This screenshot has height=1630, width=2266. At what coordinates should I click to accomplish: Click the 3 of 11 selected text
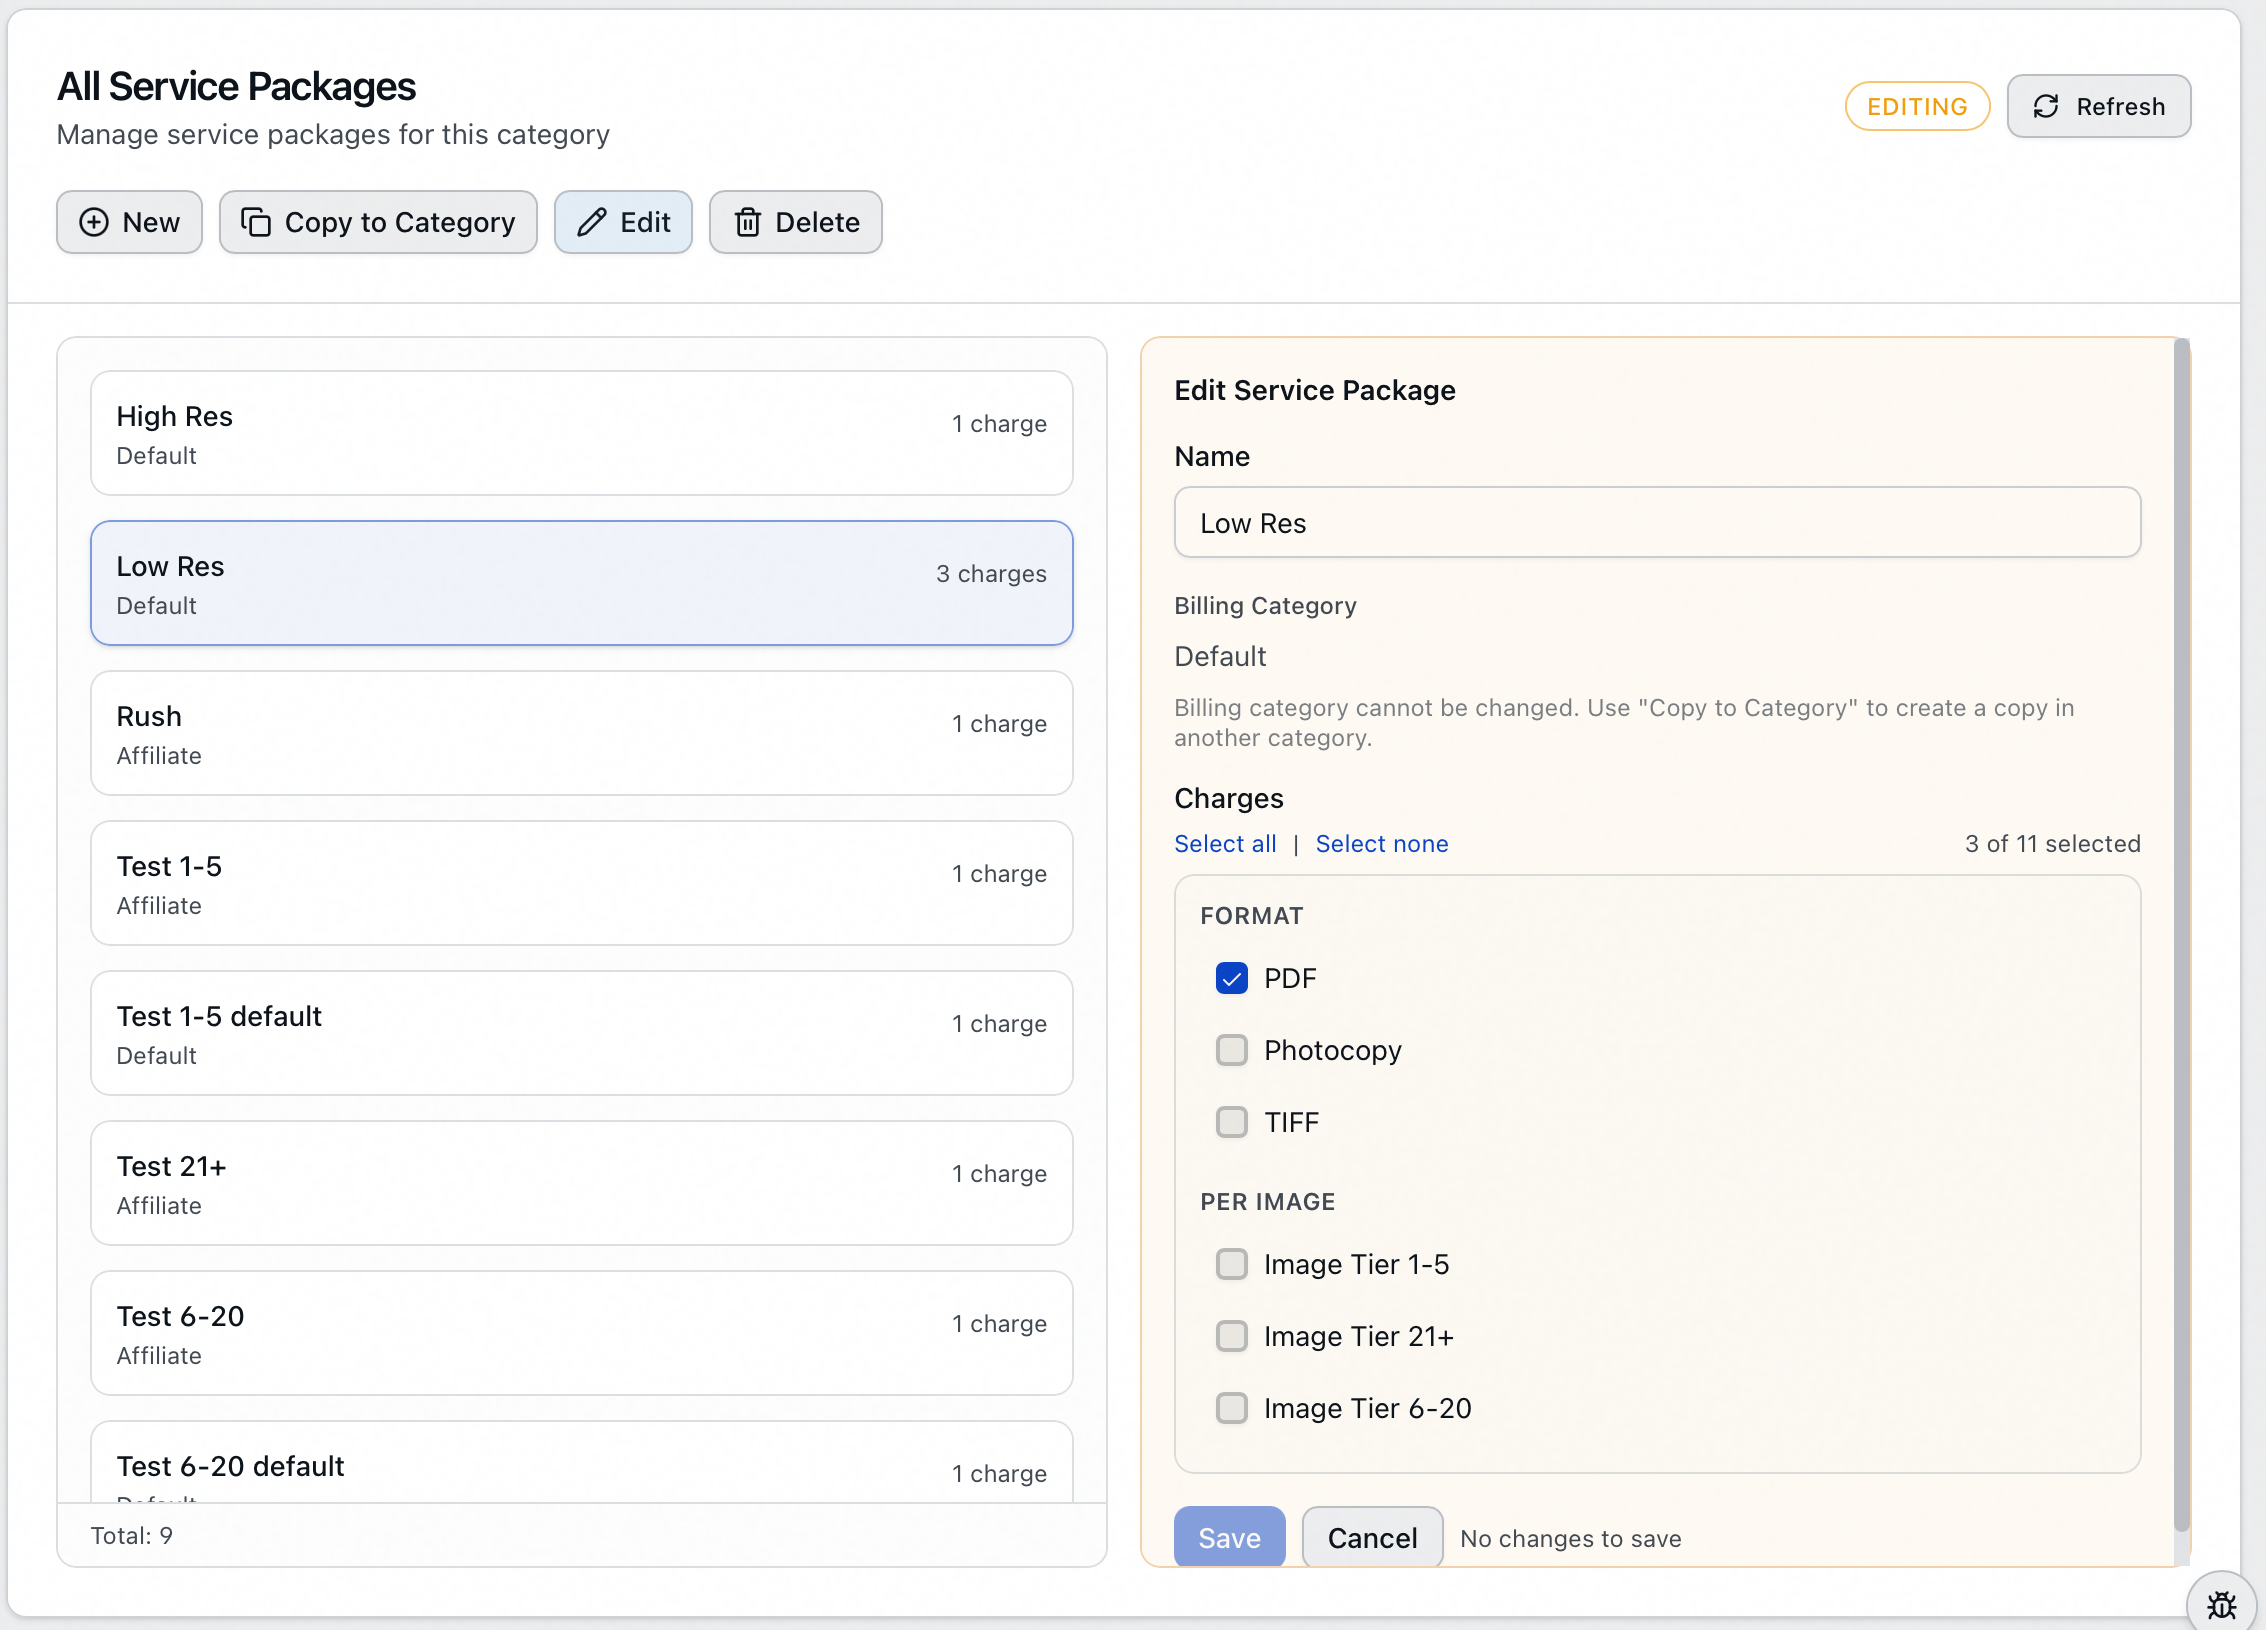click(x=2052, y=844)
